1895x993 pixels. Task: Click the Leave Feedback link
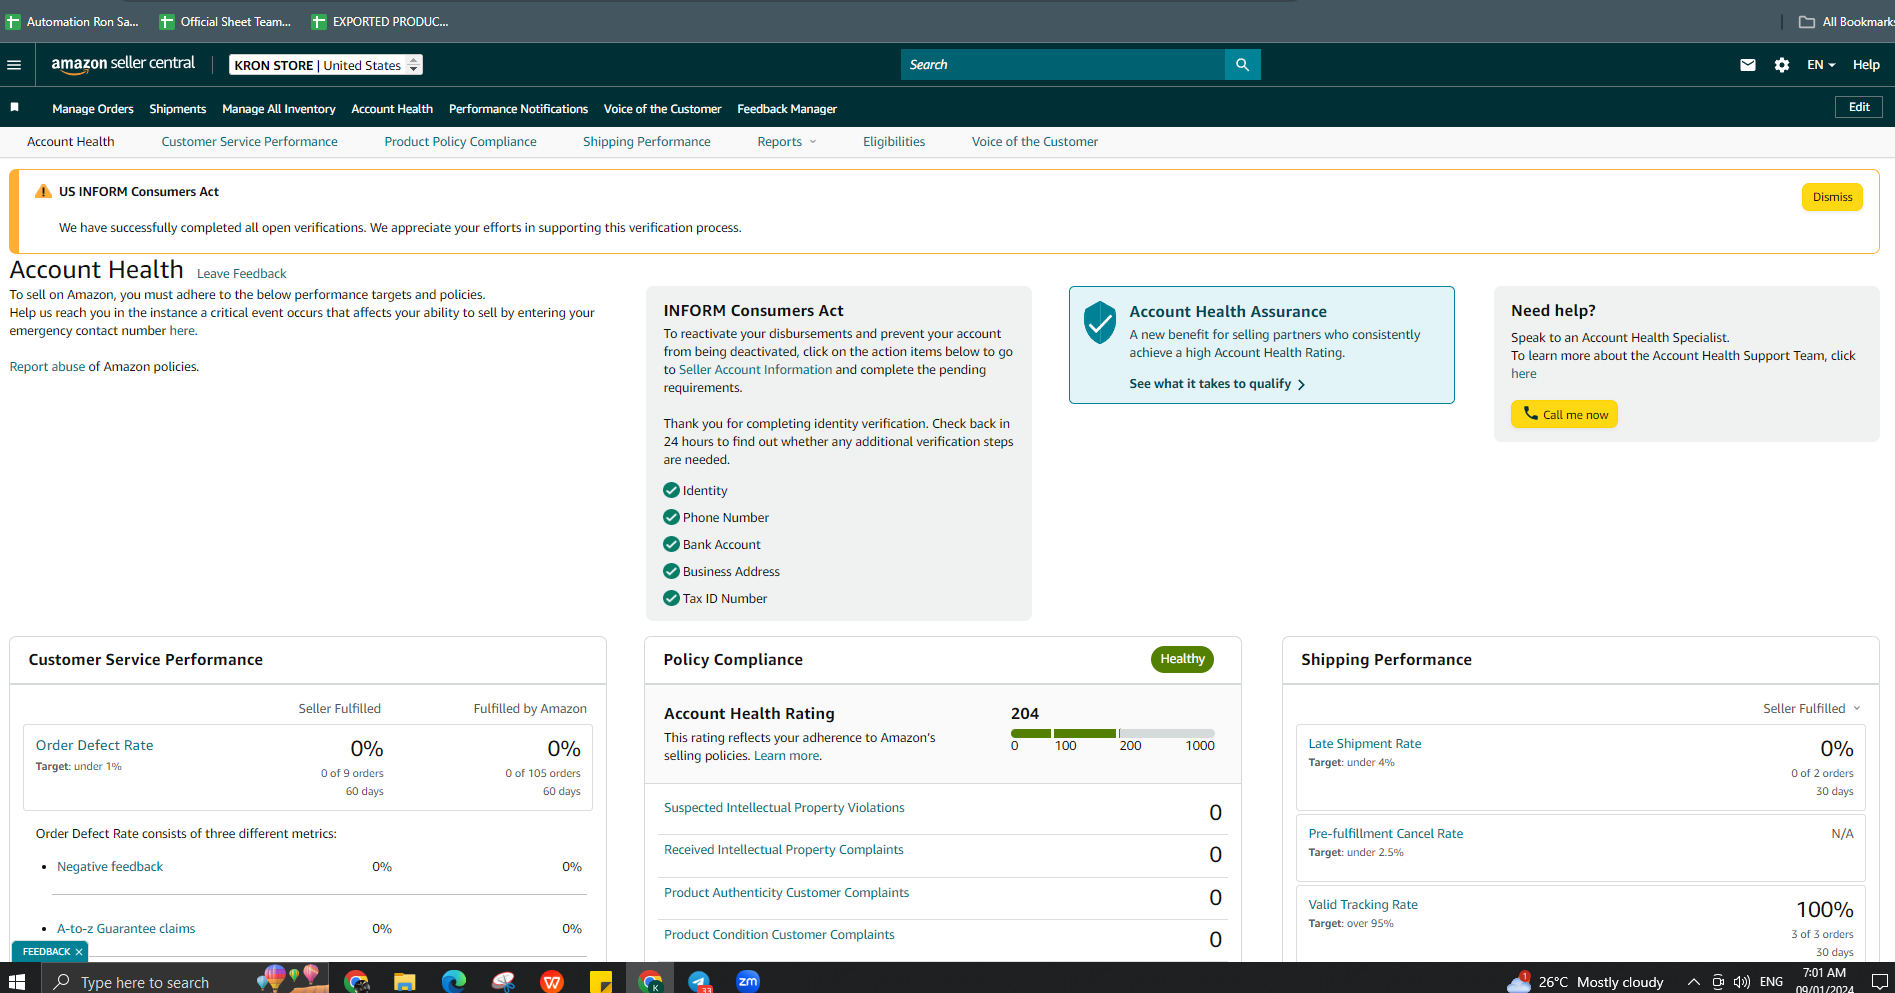(x=241, y=274)
